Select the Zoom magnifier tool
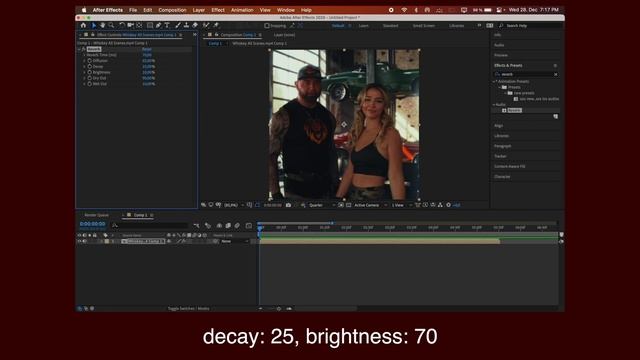640x360 pixels. click(x=111, y=25)
